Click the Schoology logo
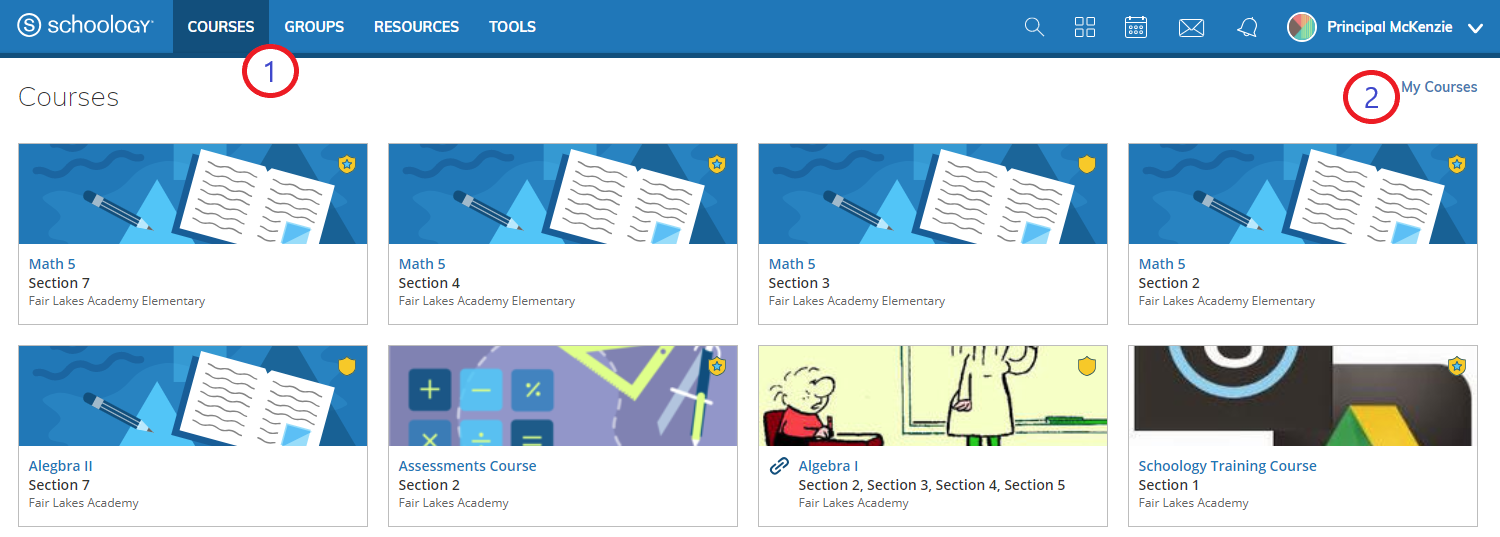 (86, 27)
